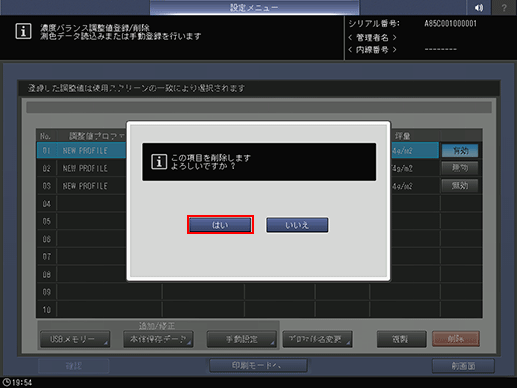This screenshot has height=388, width=517.
Task: Confirm deletion with はい button
Action: pyautogui.click(x=220, y=225)
